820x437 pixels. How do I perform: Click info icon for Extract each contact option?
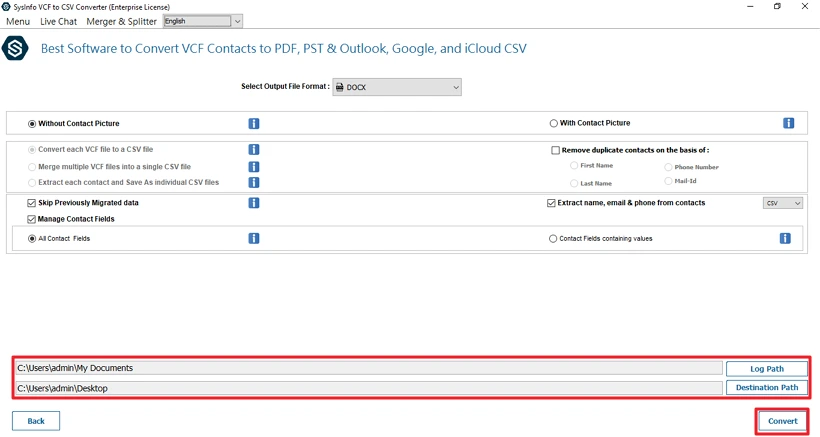coord(254,183)
